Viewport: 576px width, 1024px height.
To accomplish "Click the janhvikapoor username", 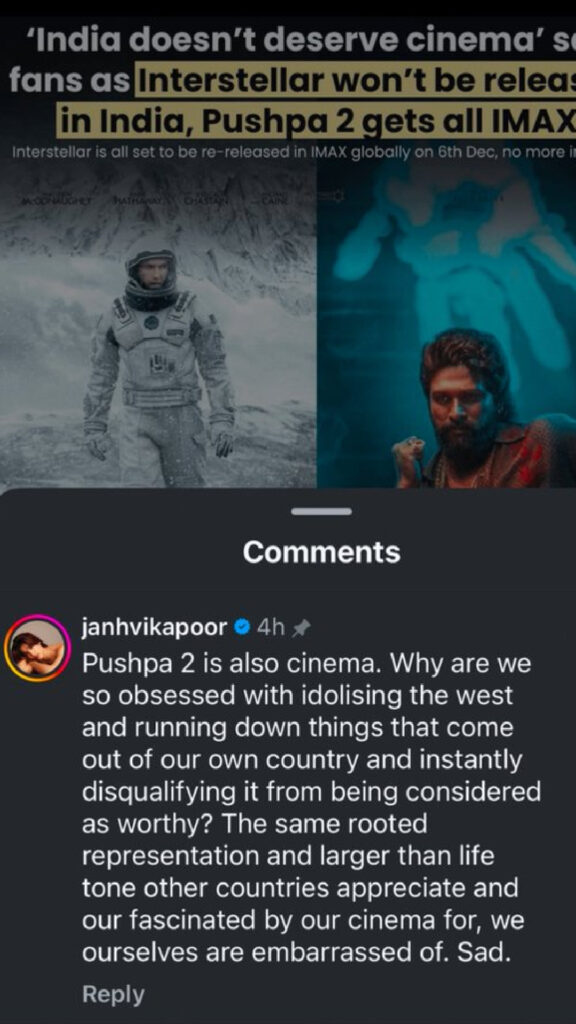I will click(155, 628).
